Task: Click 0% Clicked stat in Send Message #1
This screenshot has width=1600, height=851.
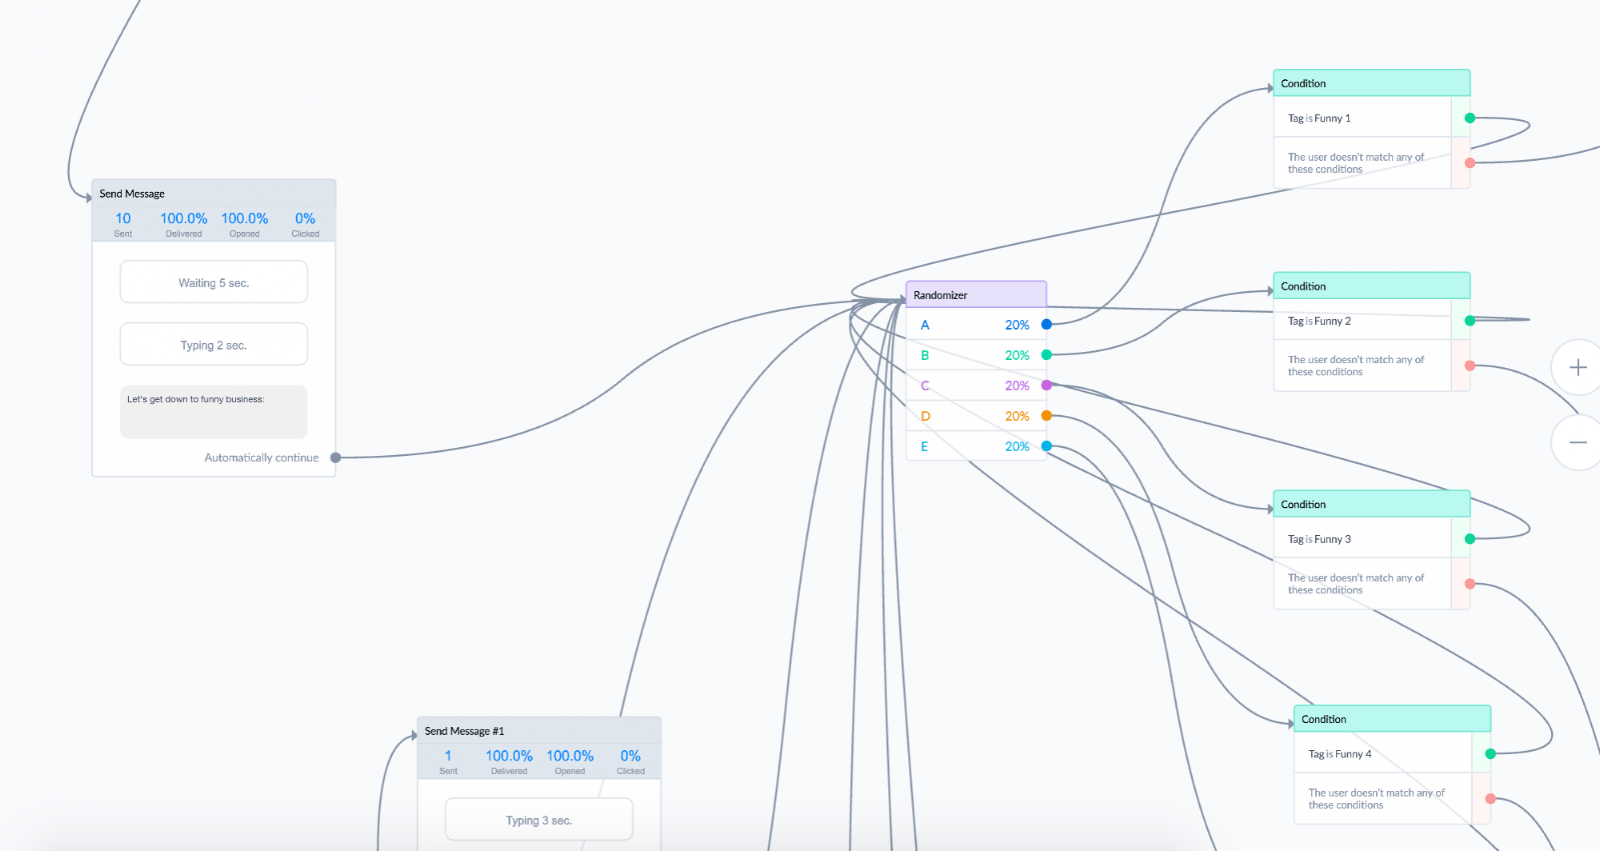Action: point(630,762)
